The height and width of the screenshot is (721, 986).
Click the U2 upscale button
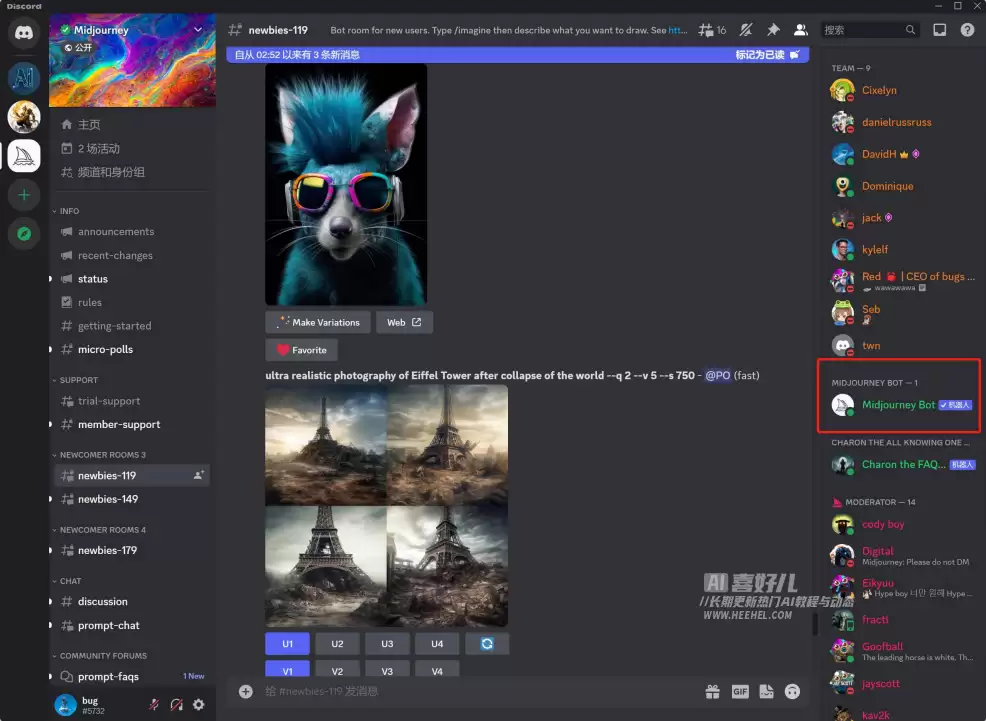click(338, 644)
